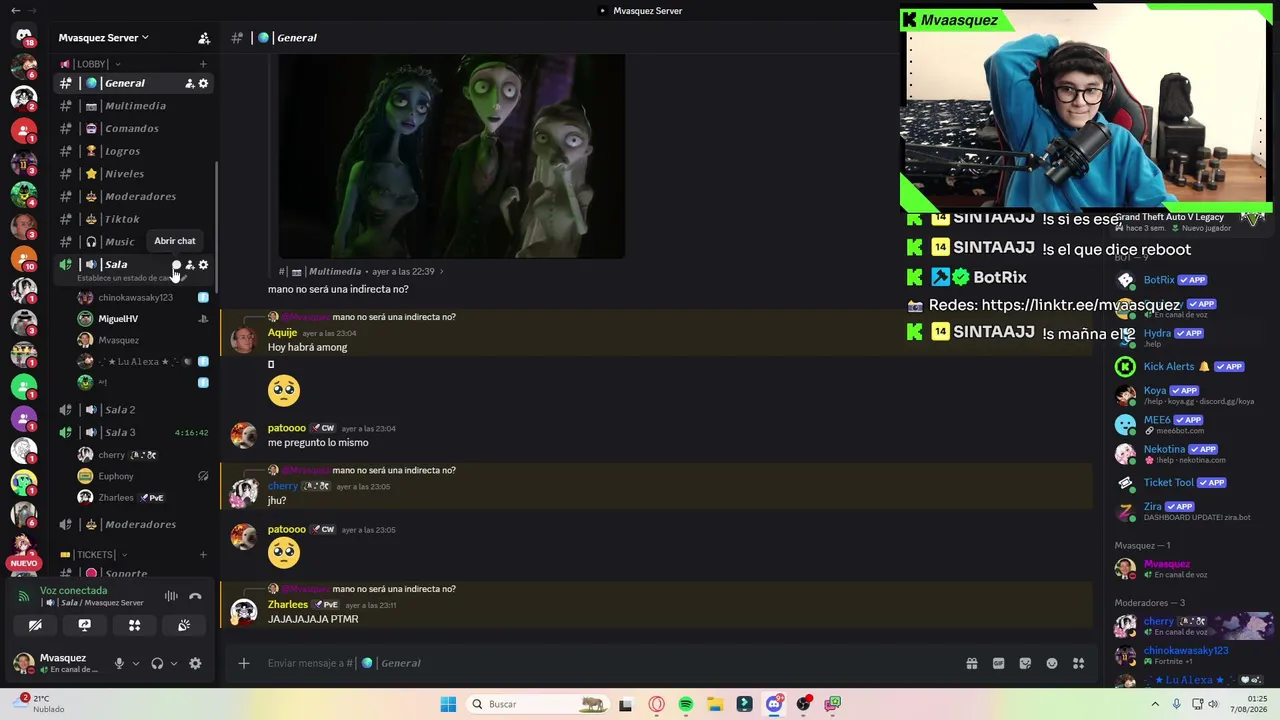Open microphone input options arrow
This screenshot has height=720, width=1280.
[x=136, y=663]
